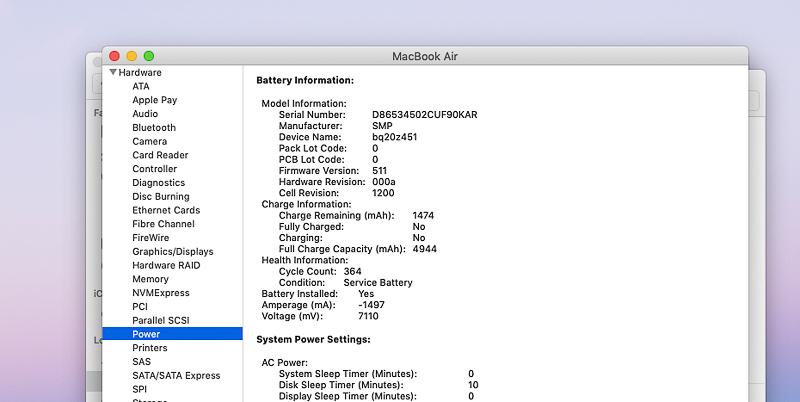Click the Fully Charged label
Screen dimensions: 800x402
point(311,227)
